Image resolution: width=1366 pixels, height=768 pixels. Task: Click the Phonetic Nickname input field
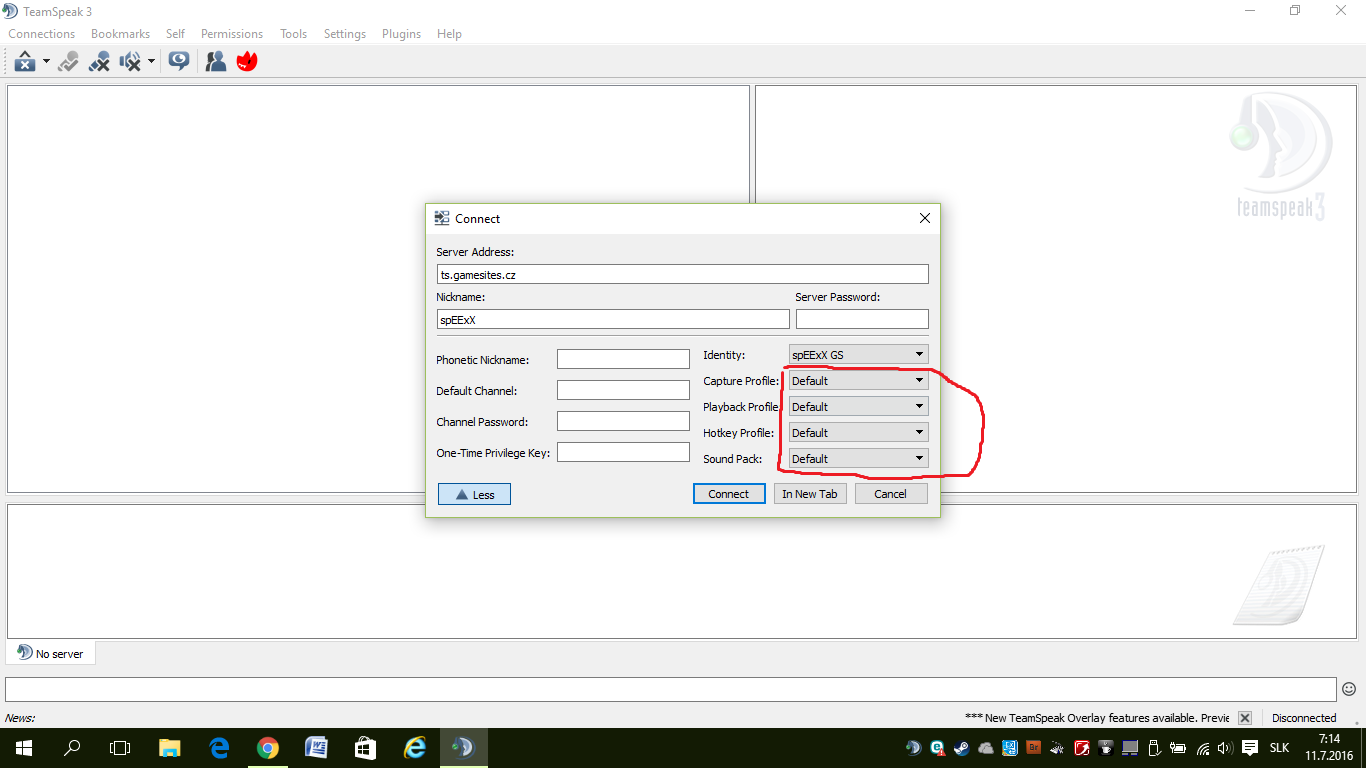tap(623, 359)
